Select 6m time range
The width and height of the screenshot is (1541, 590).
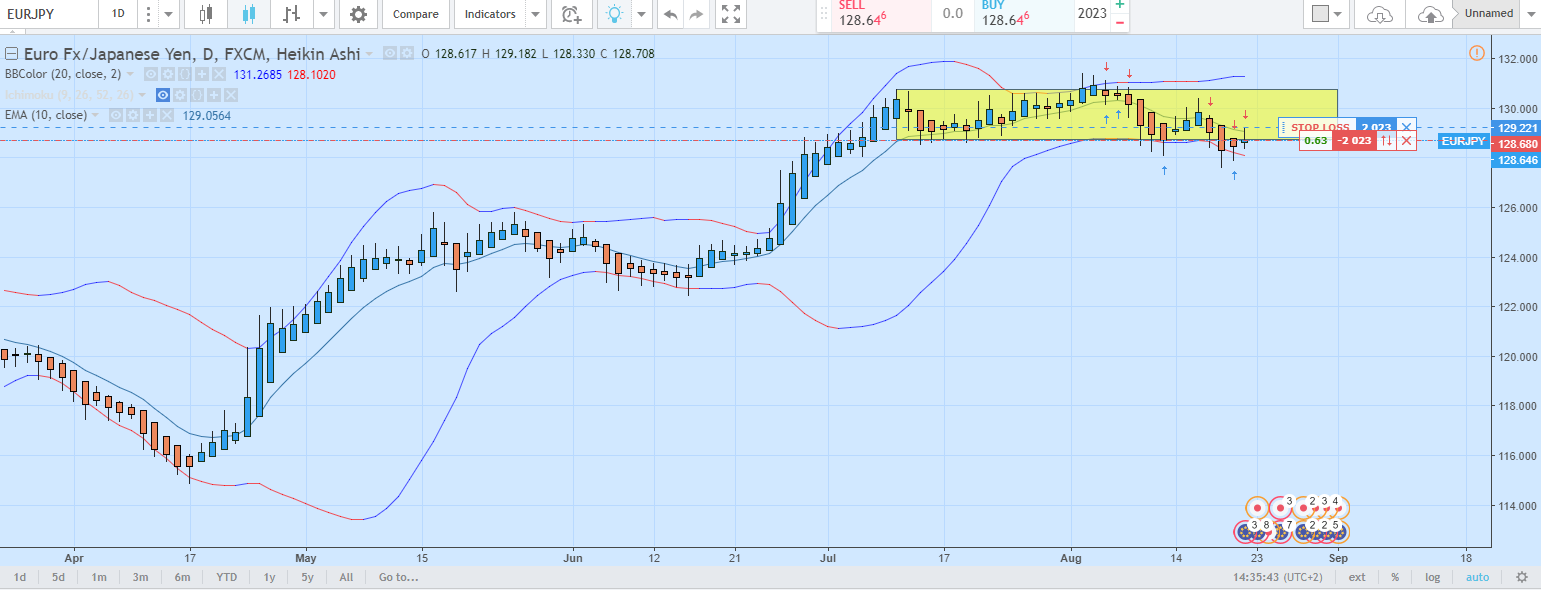pyautogui.click(x=182, y=577)
